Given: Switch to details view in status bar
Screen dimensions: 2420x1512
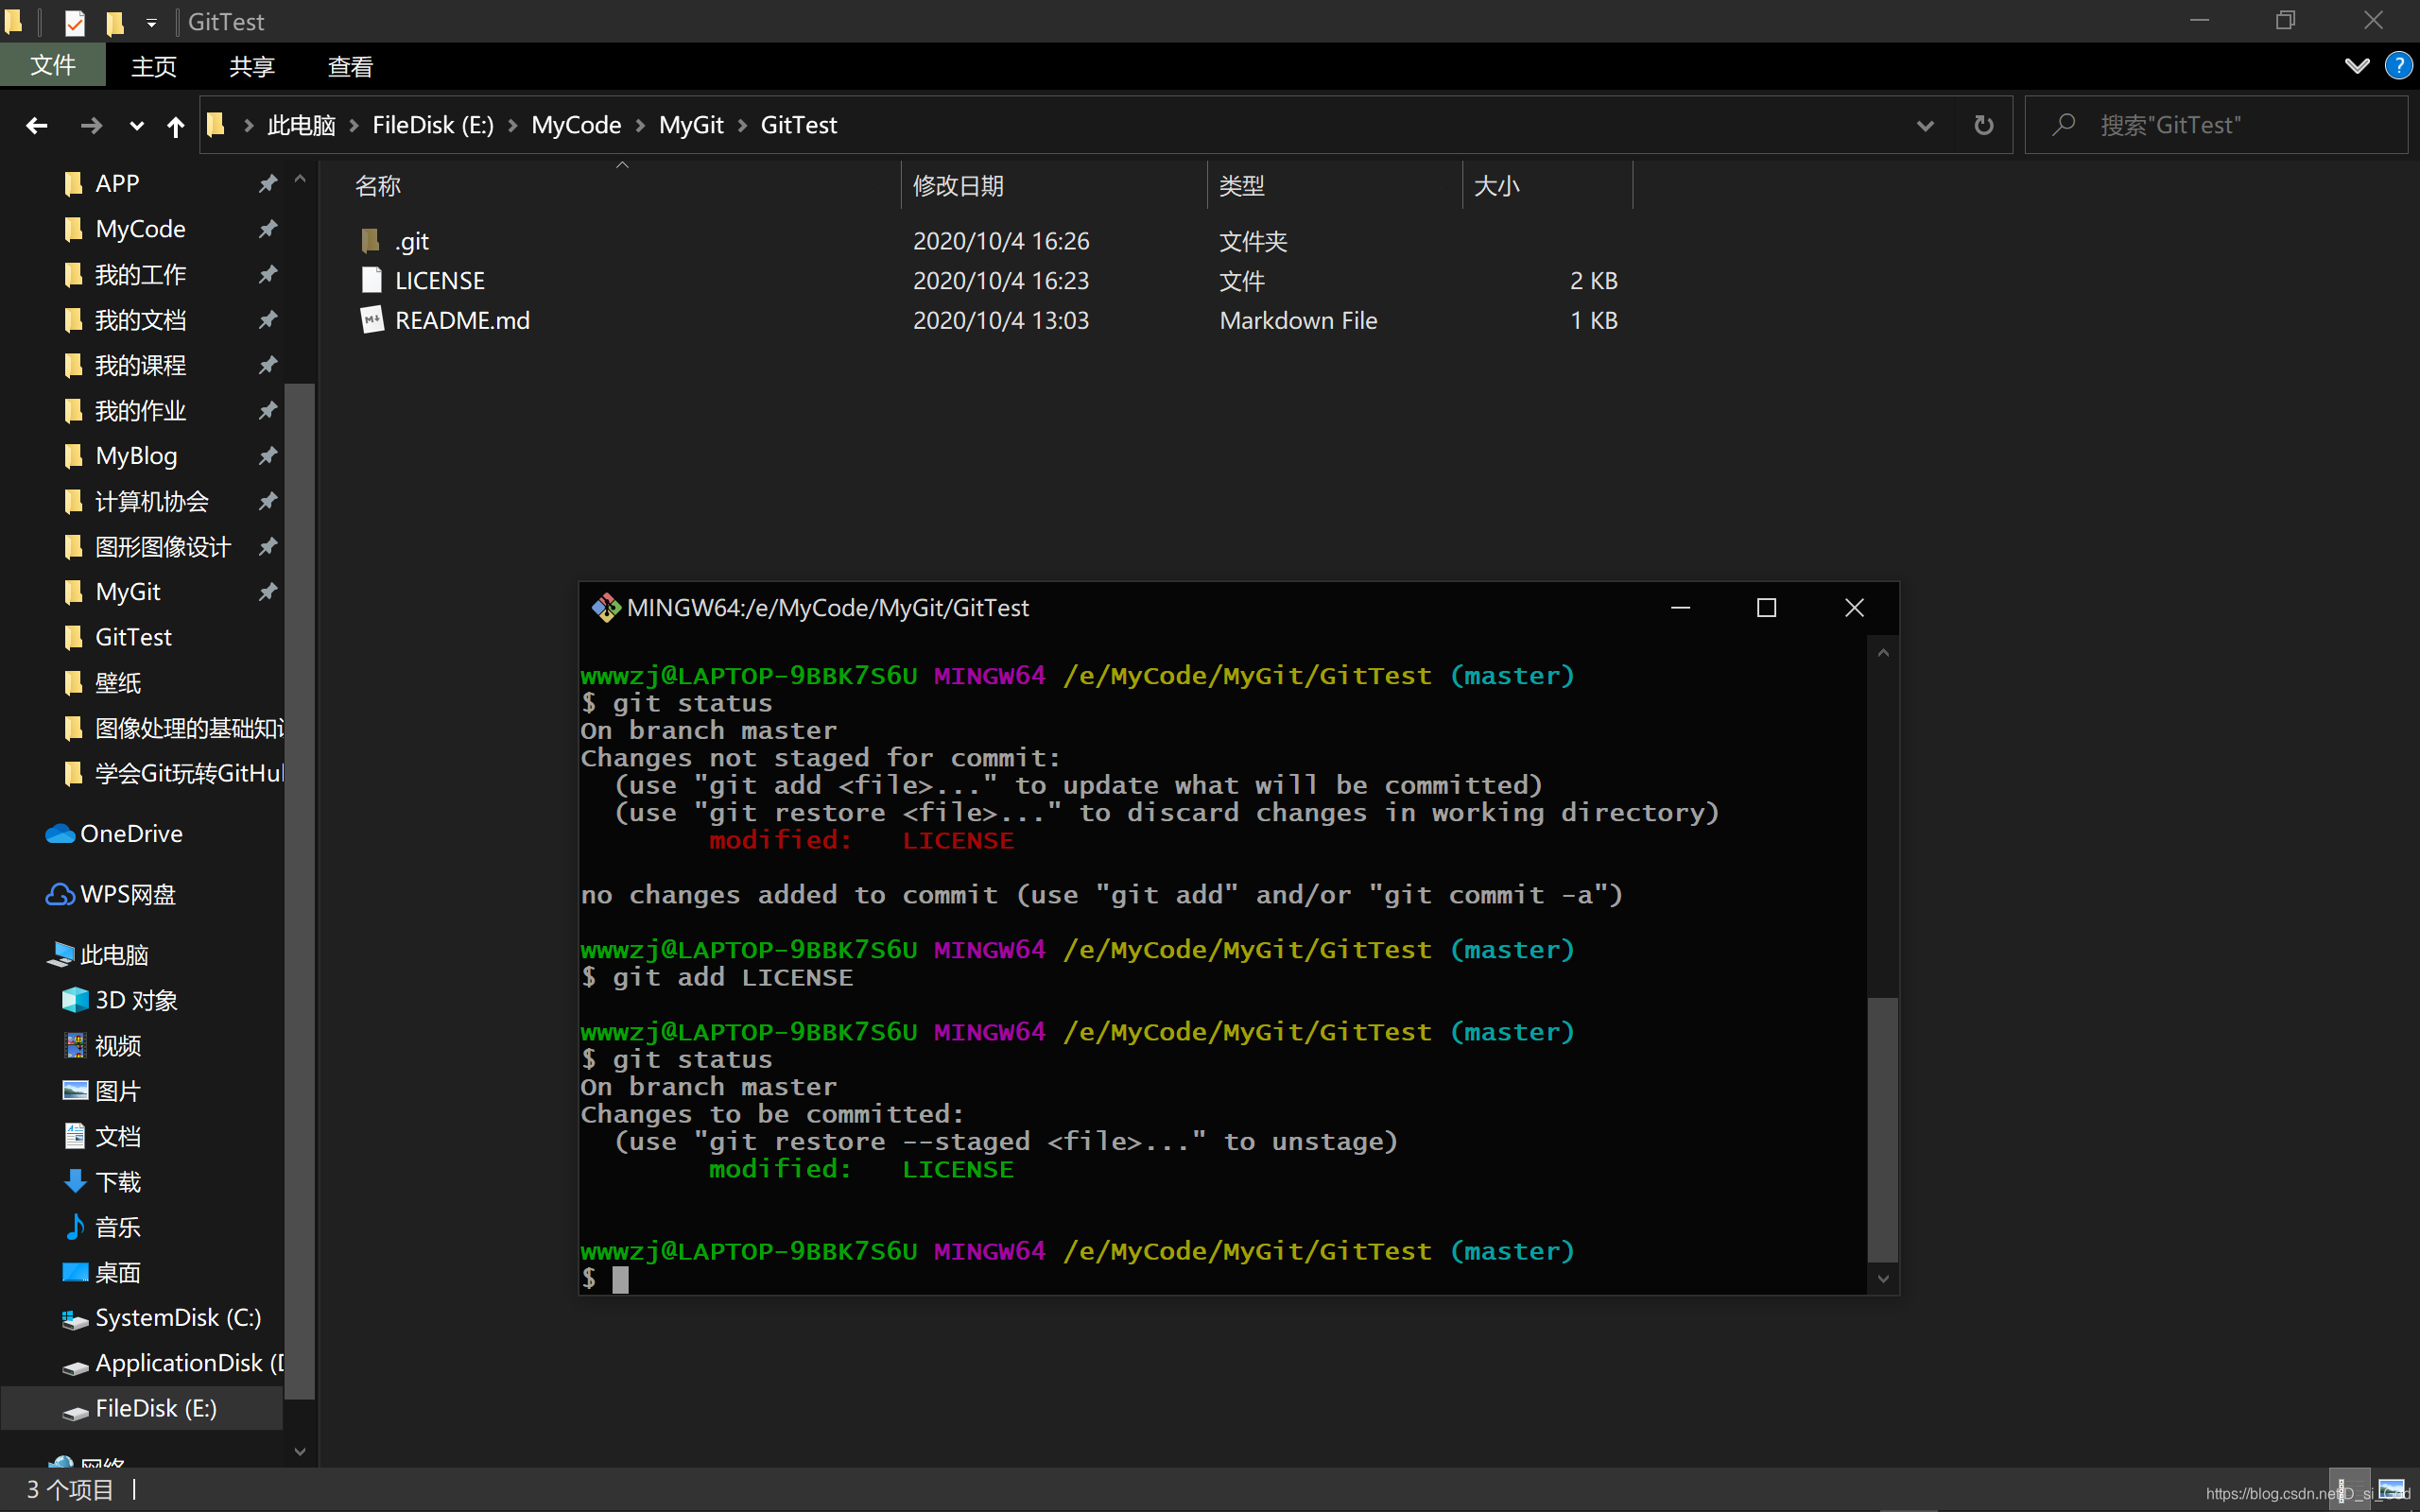Looking at the screenshot, I should pyautogui.click(x=2349, y=1490).
